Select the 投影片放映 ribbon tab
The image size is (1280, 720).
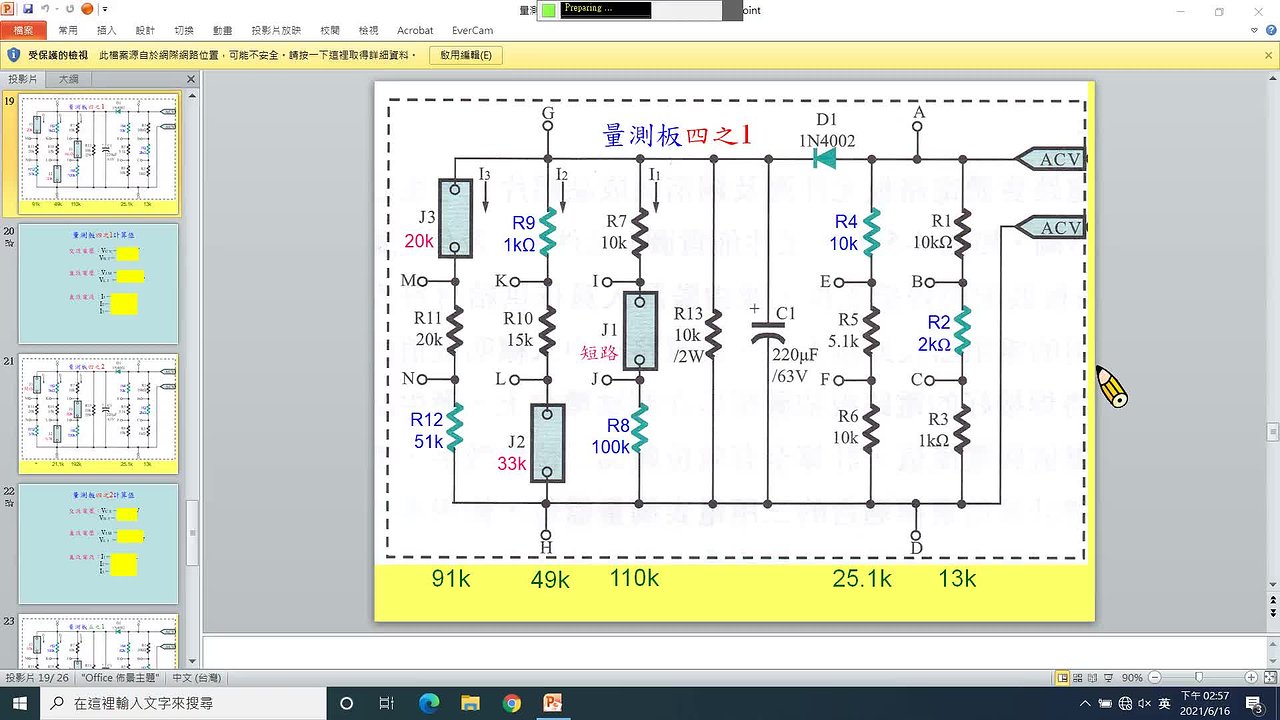pos(276,31)
